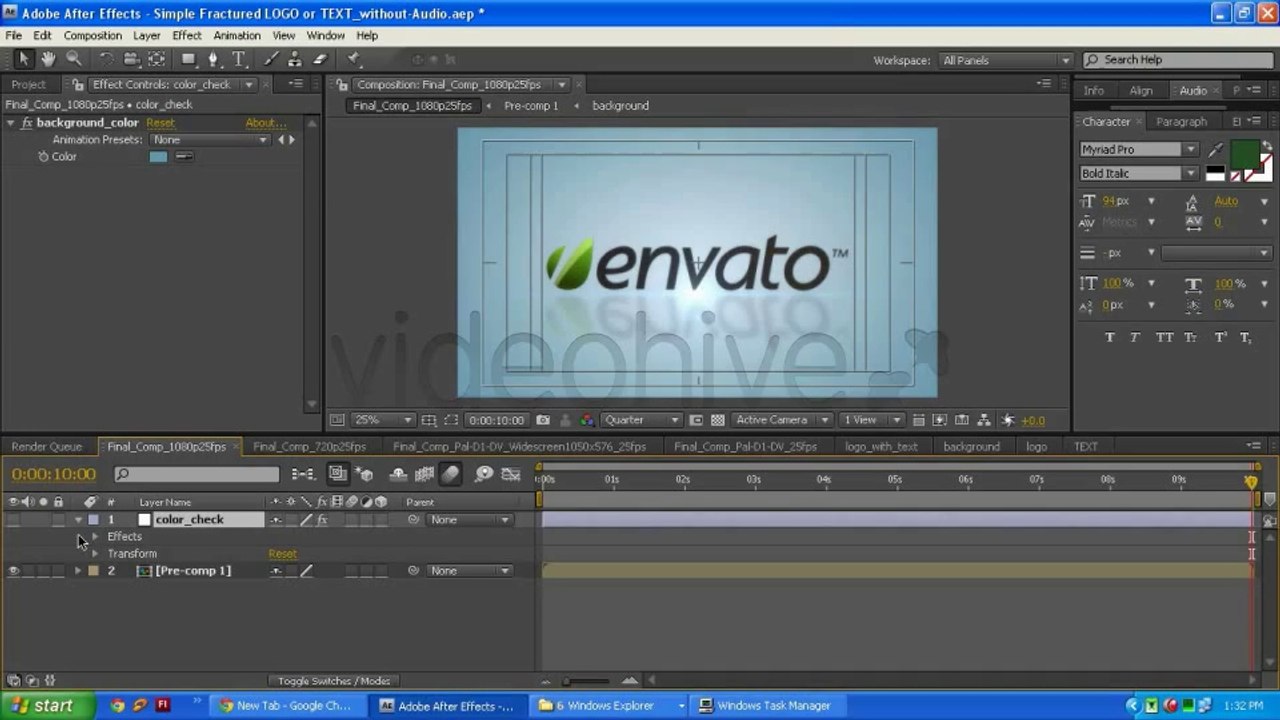Select the Pan Behind anchor point tool
The height and width of the screenshot is (720, 1280).
(158, 60)
